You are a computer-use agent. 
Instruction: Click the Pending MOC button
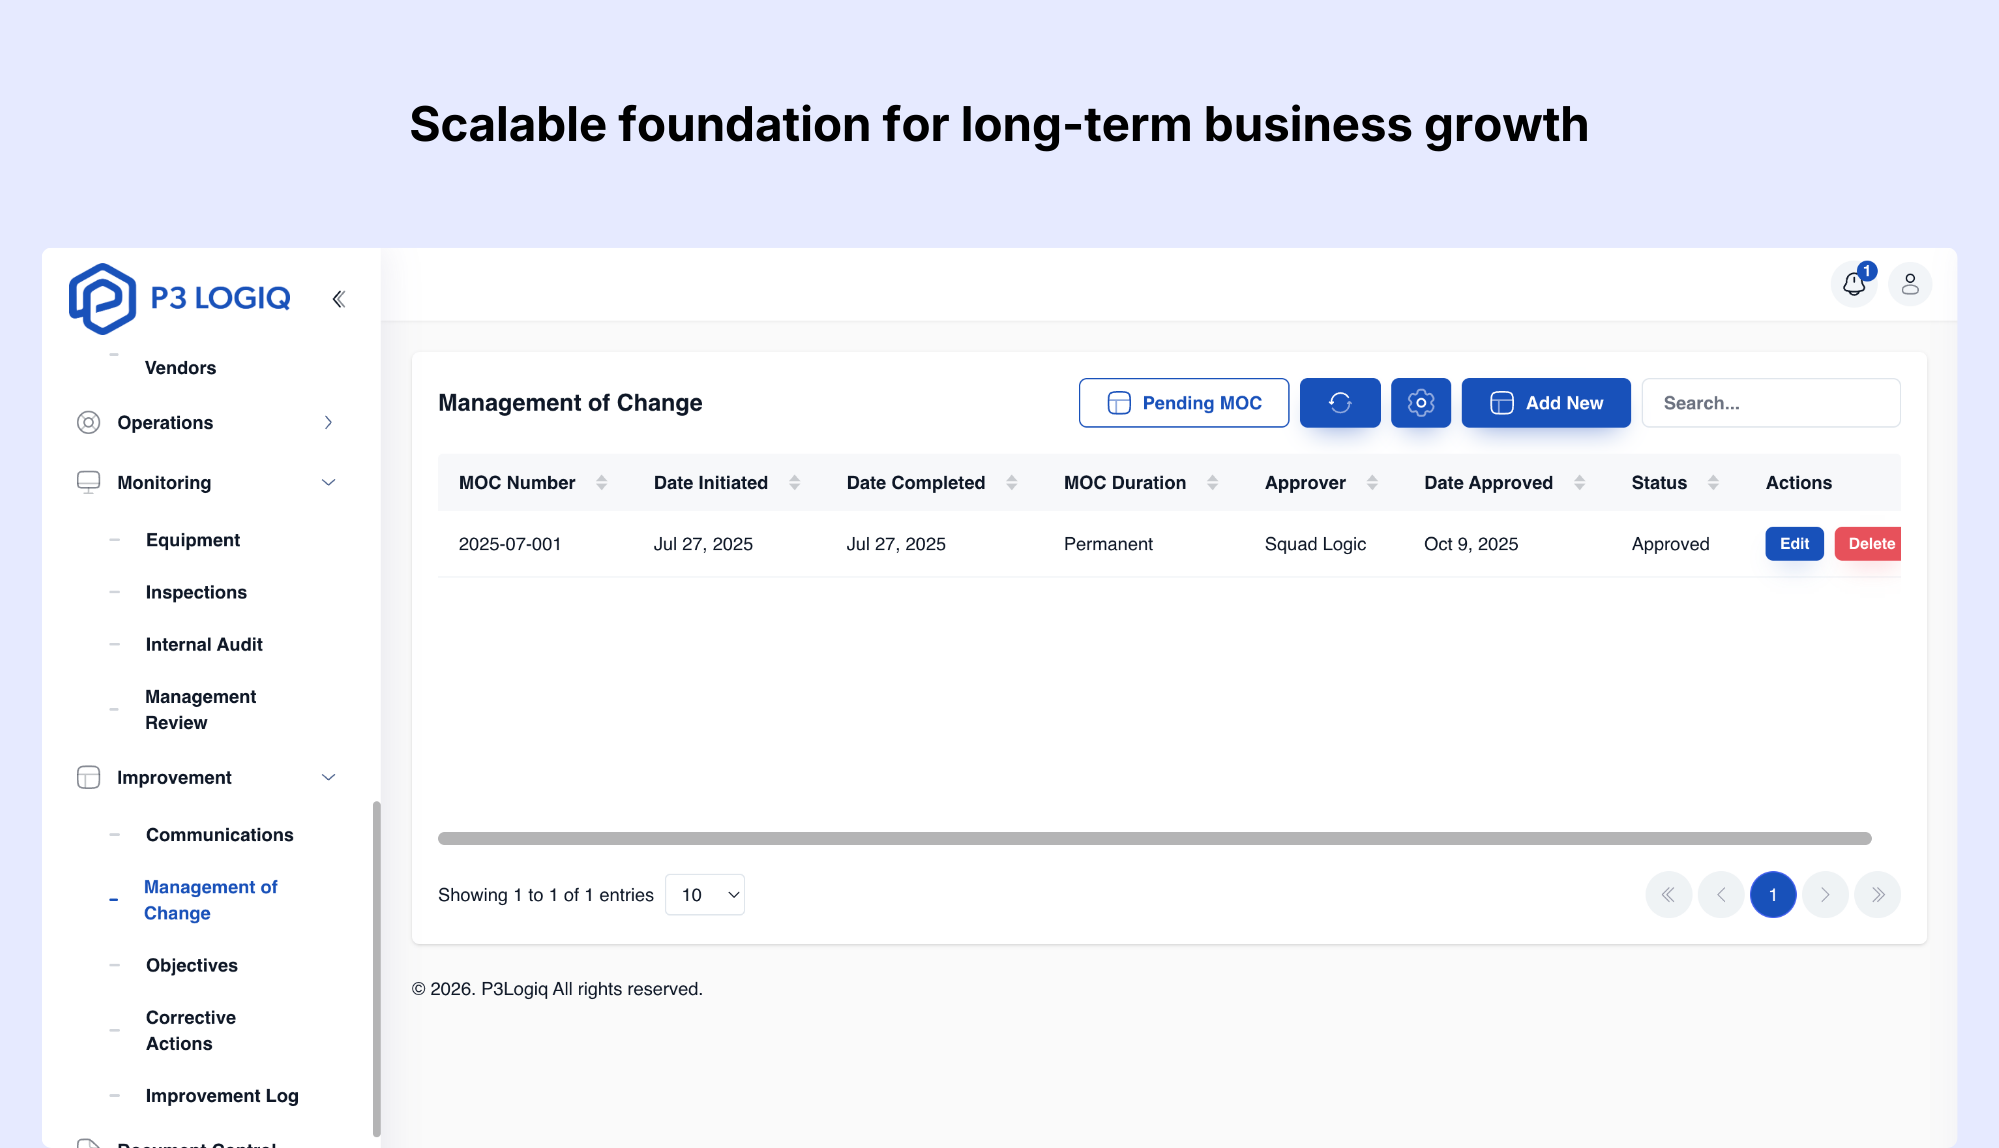tap(1184, 403)
